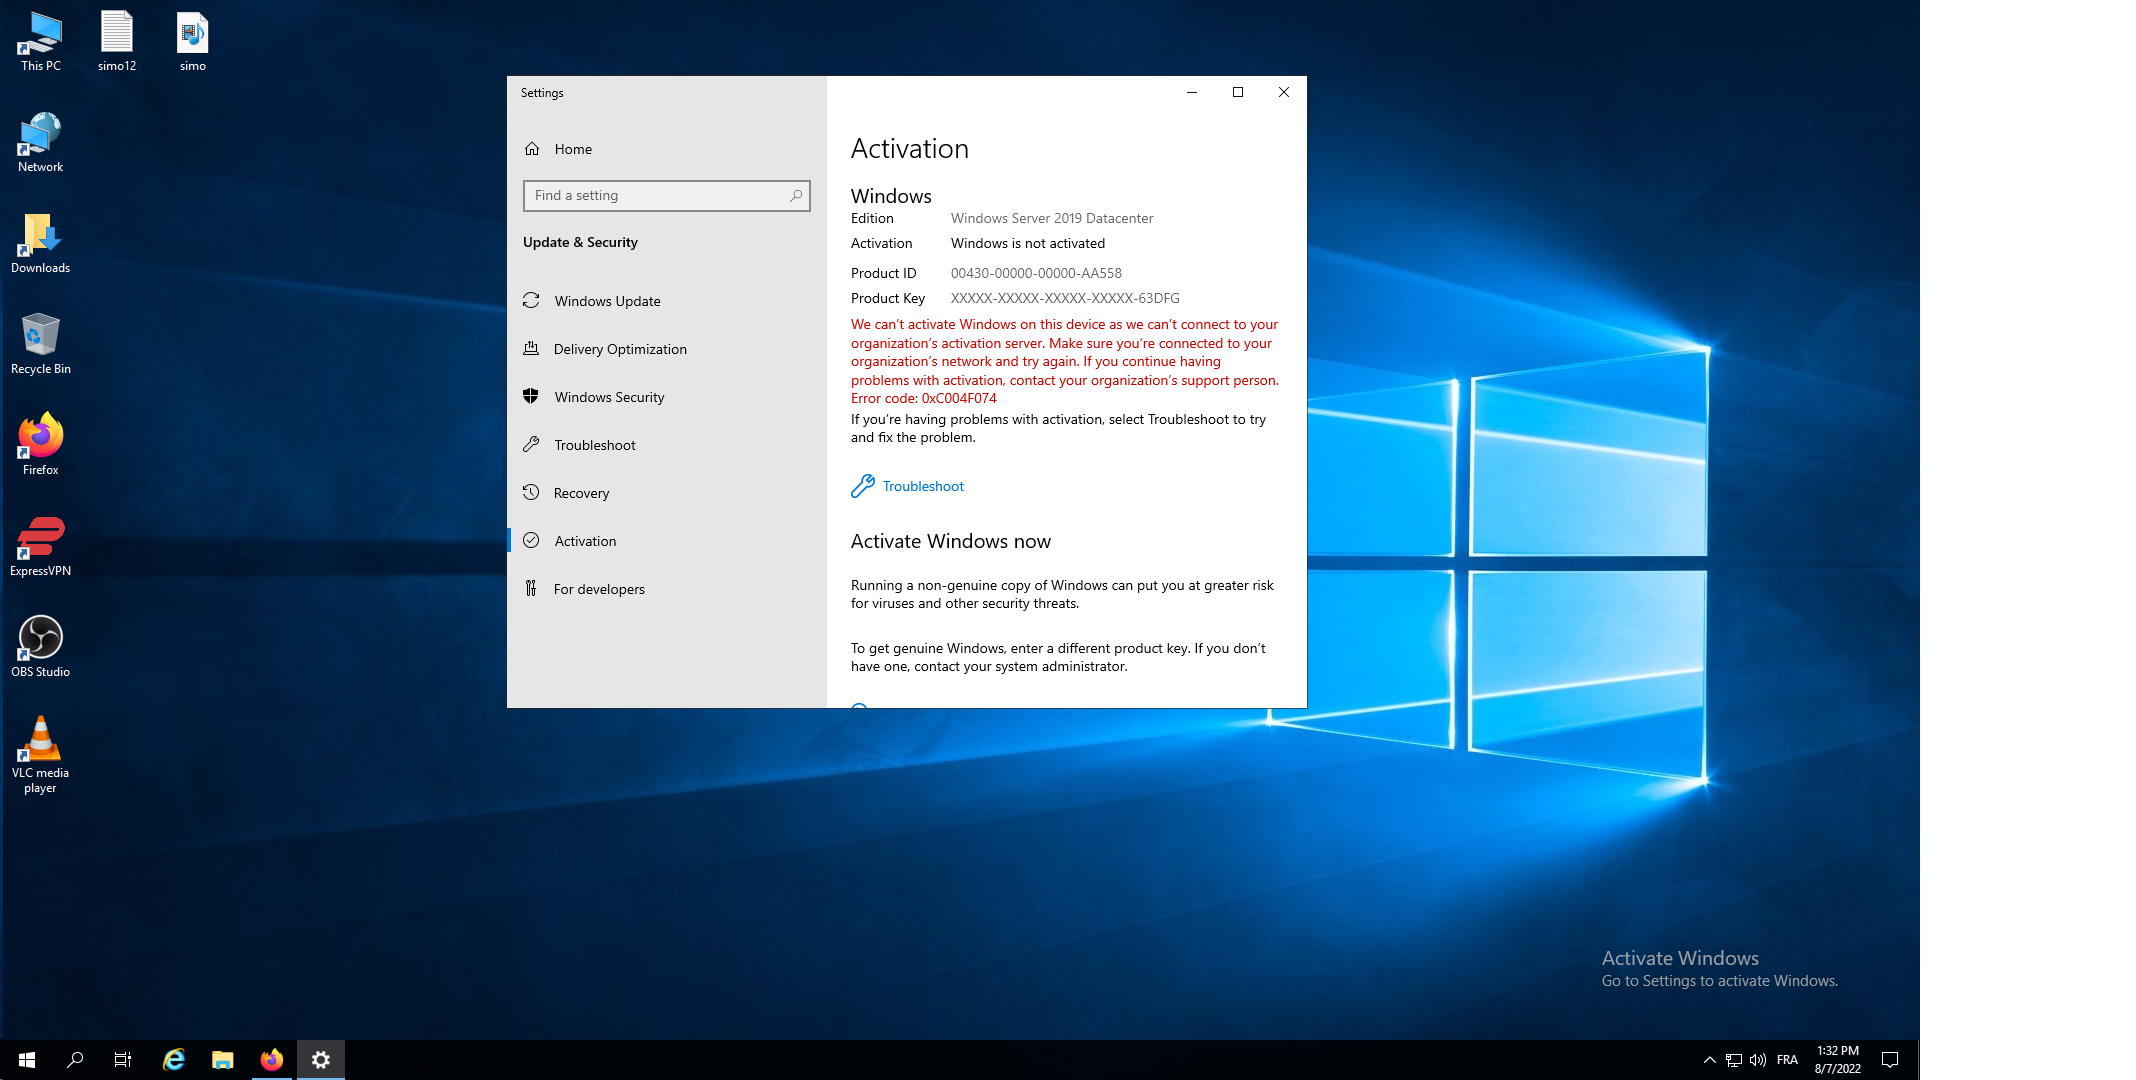Click Error code 0xC004F074 text
This screenshot has height=1080, width=2136.
pos(924,398)
